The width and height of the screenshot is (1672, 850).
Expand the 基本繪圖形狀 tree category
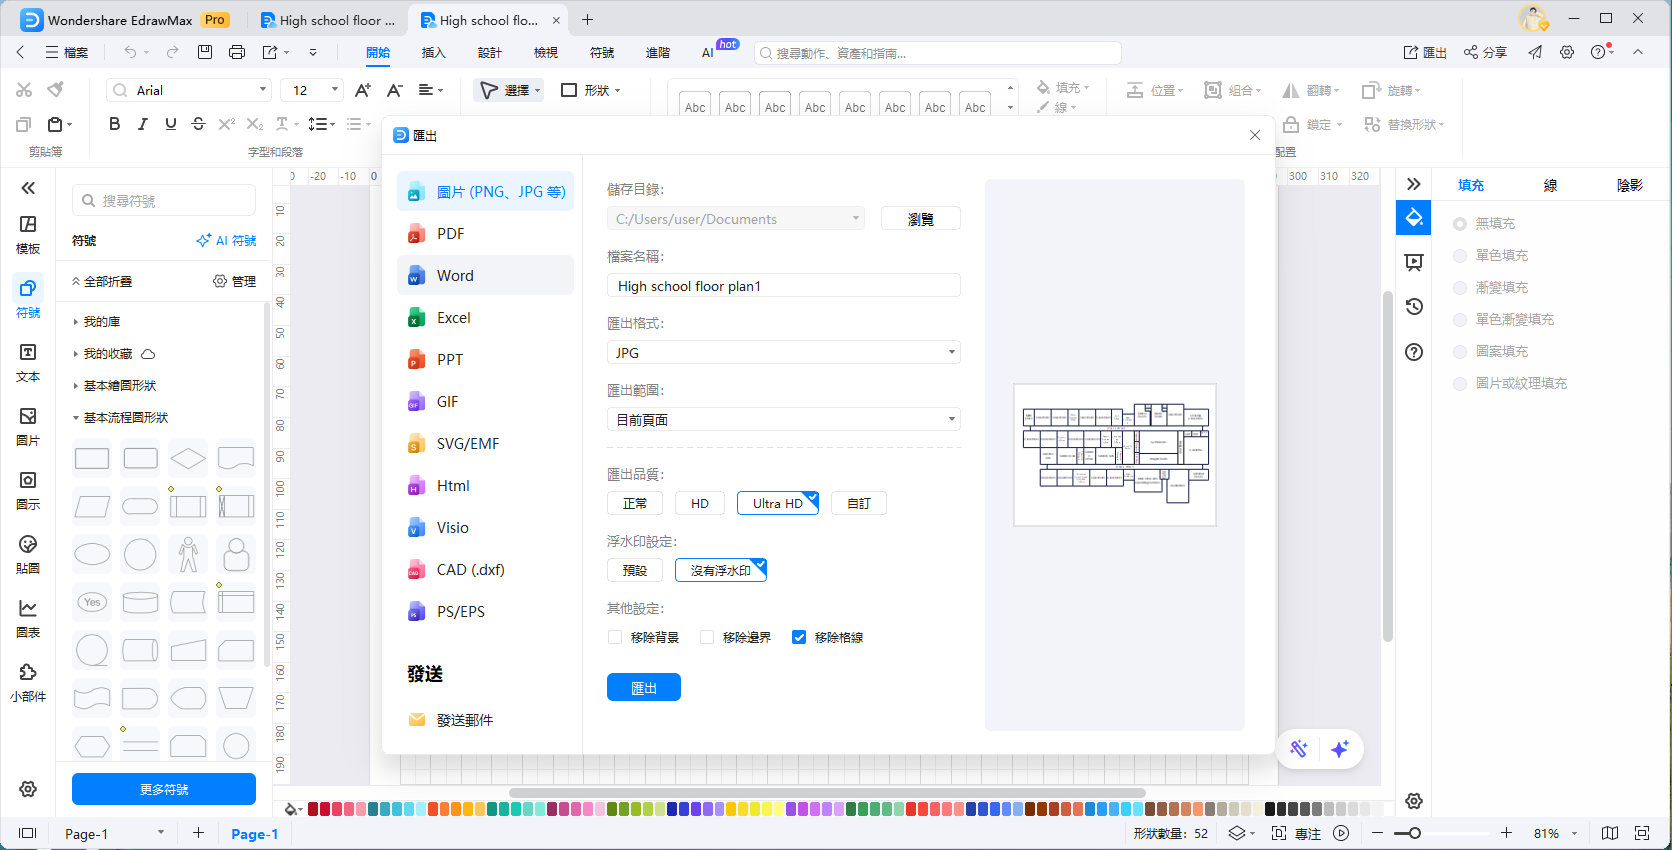pos(76,386)
